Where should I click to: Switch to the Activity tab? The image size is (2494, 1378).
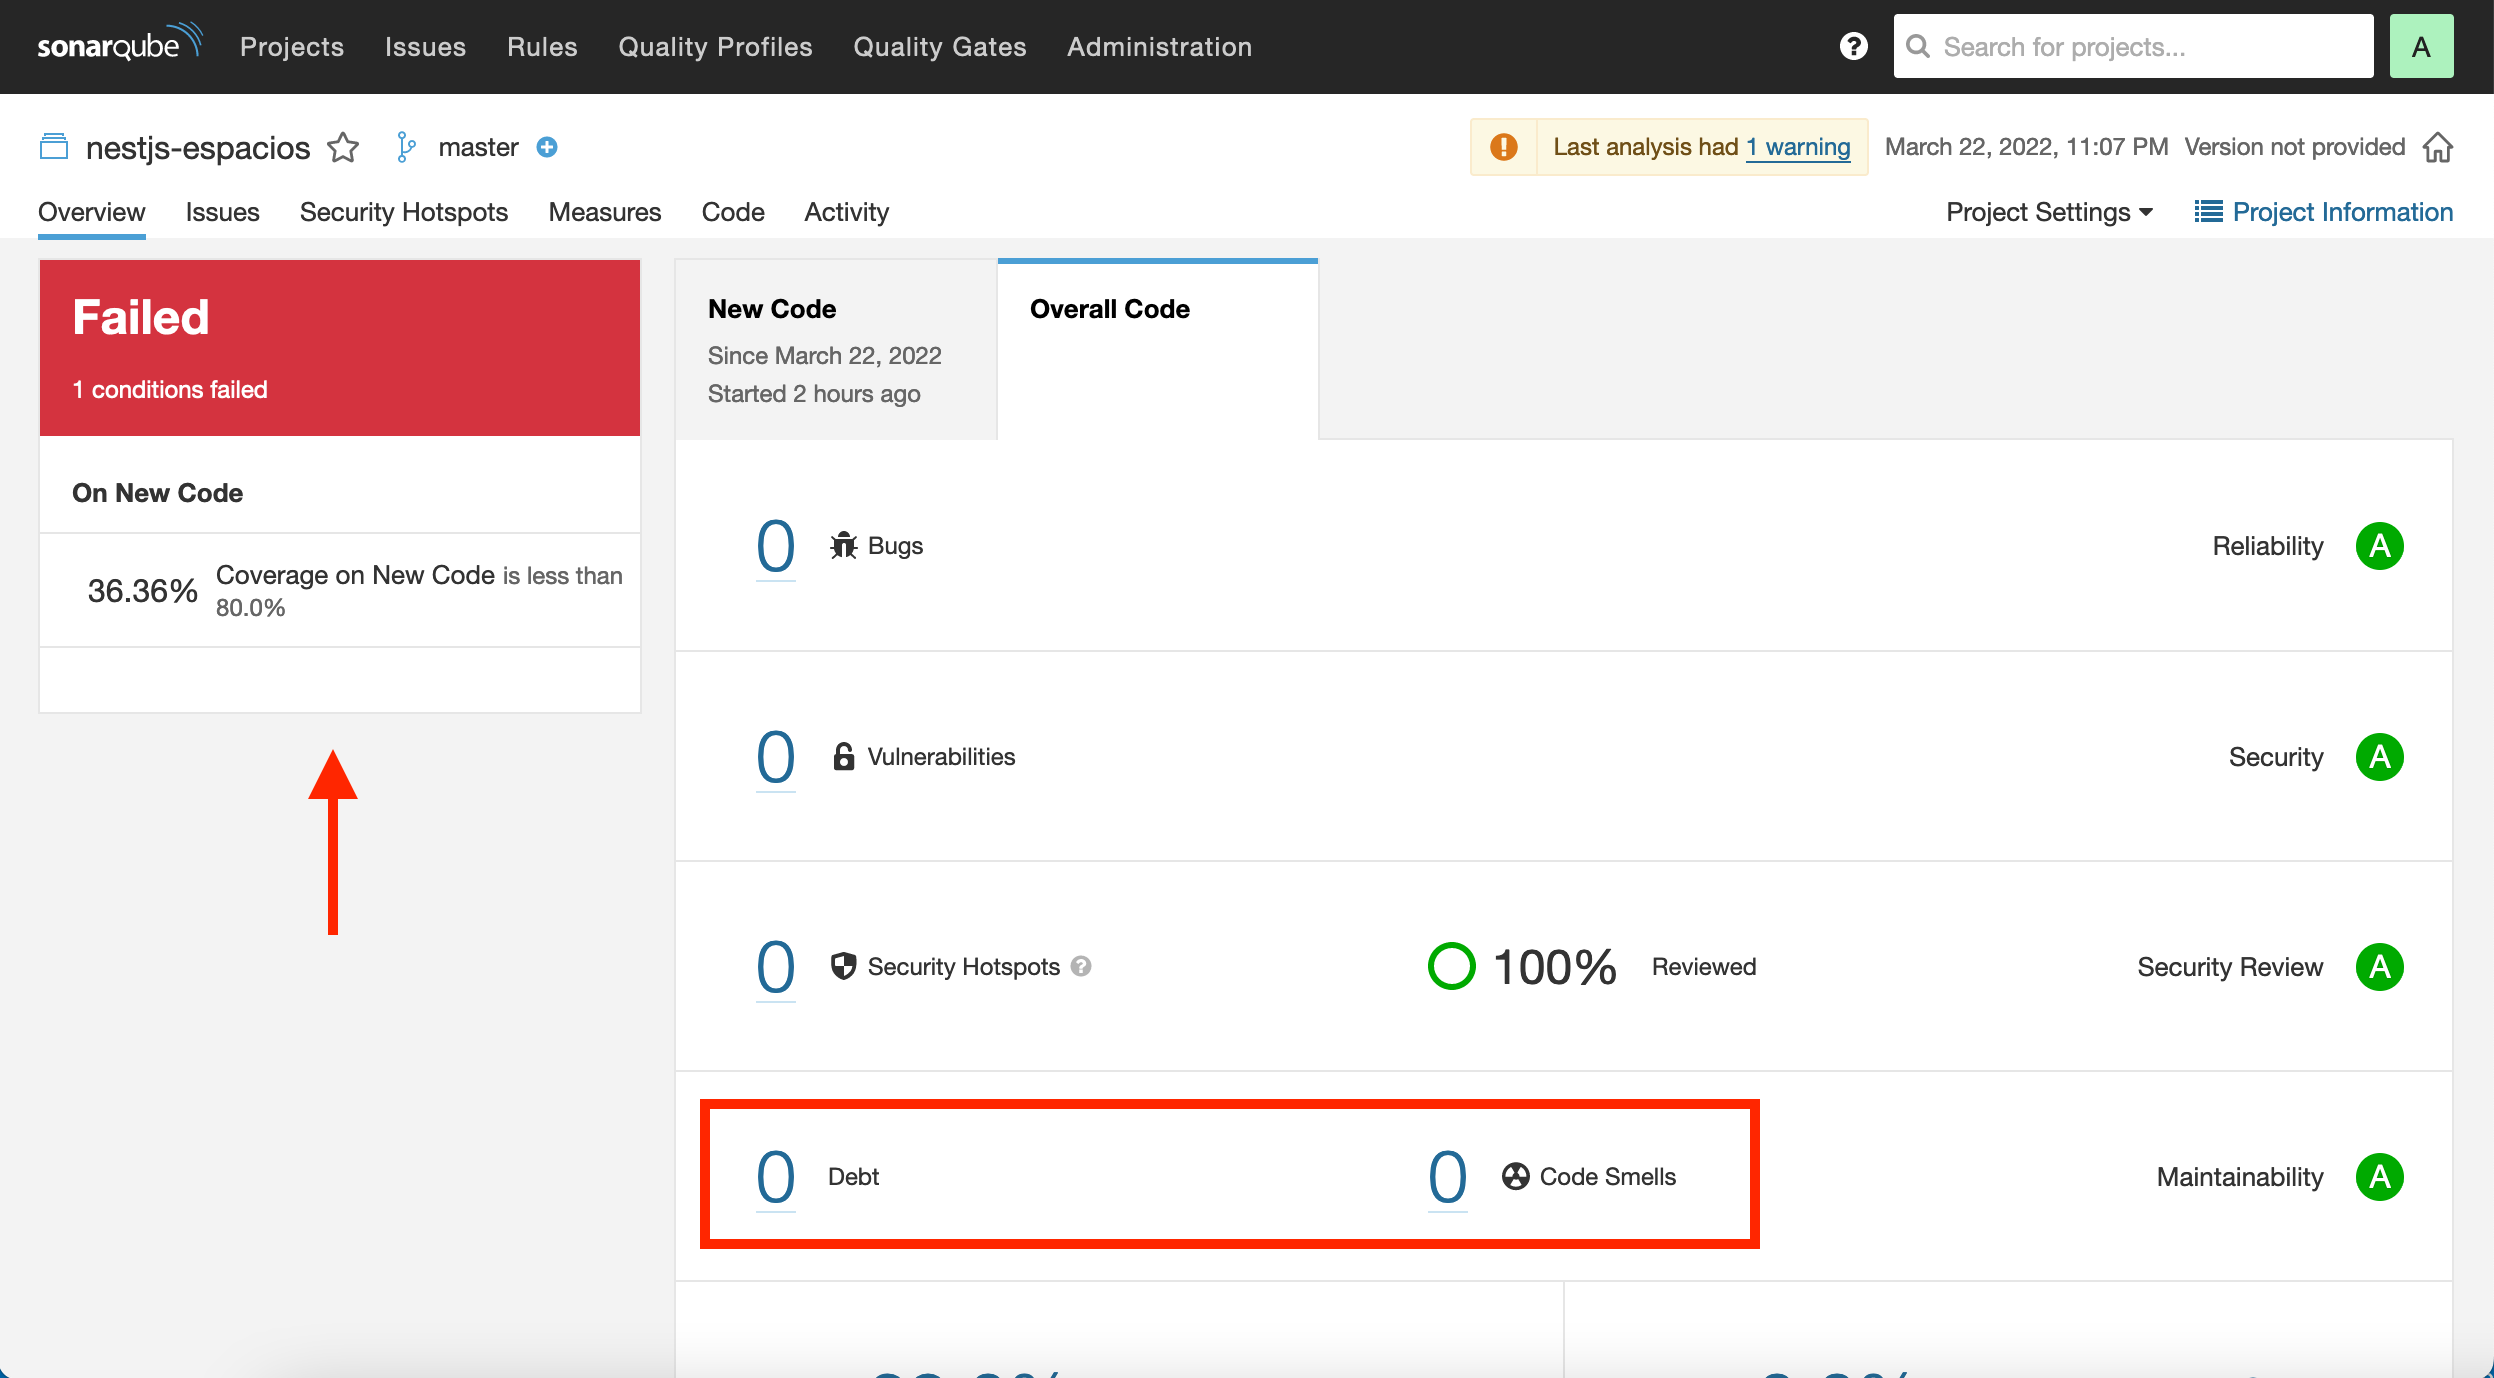point(847,212)
